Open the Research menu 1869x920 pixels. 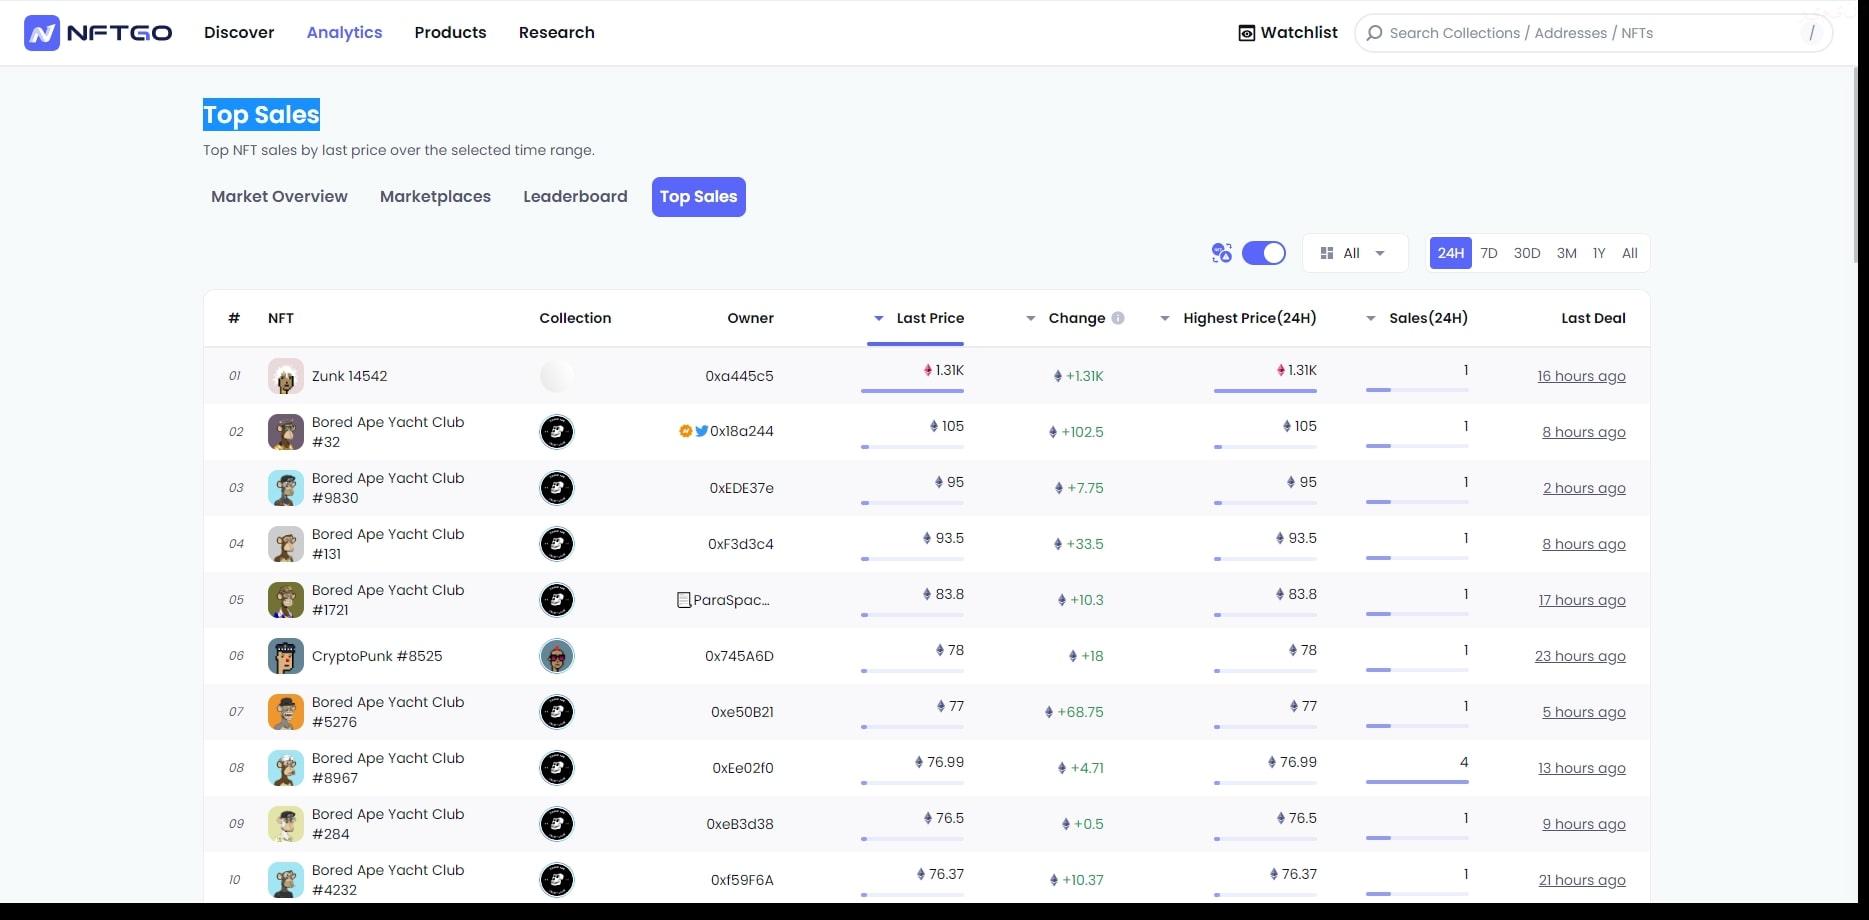tap(556, 33)
